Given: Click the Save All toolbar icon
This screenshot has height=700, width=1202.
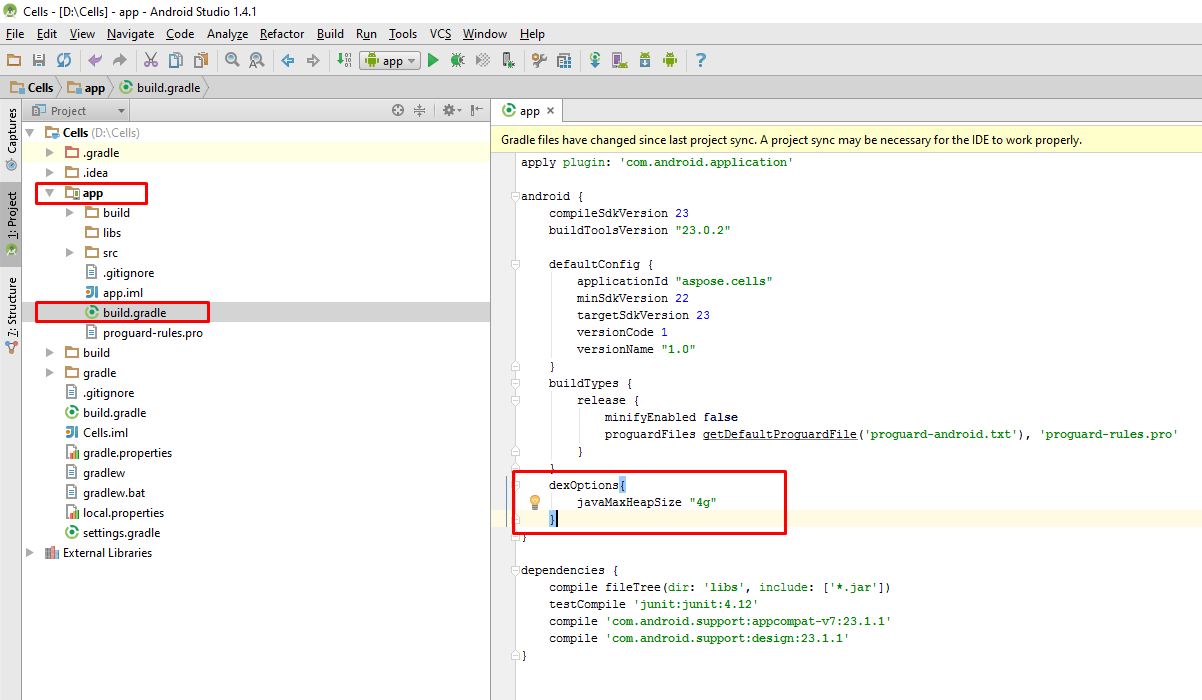Looking at the screenshot, I should pyautogui.click(x=39, y=60).
